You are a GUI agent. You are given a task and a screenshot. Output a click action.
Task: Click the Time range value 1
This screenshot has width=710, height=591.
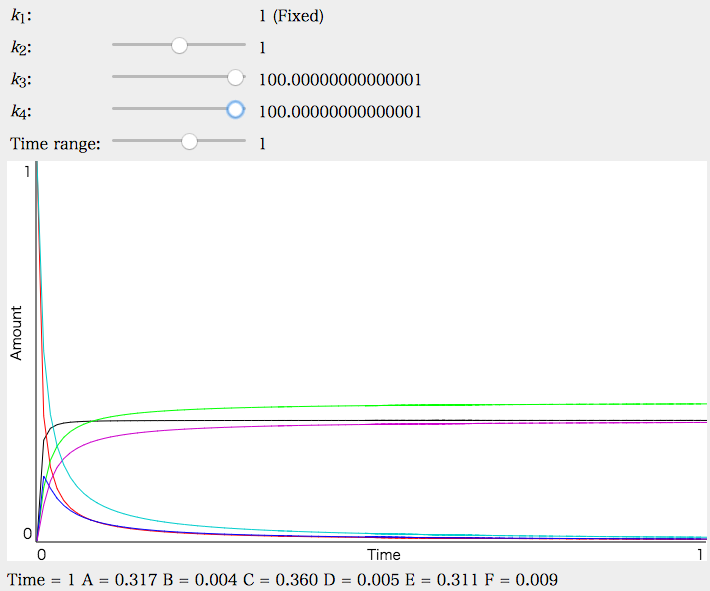[x=262, y=144]
